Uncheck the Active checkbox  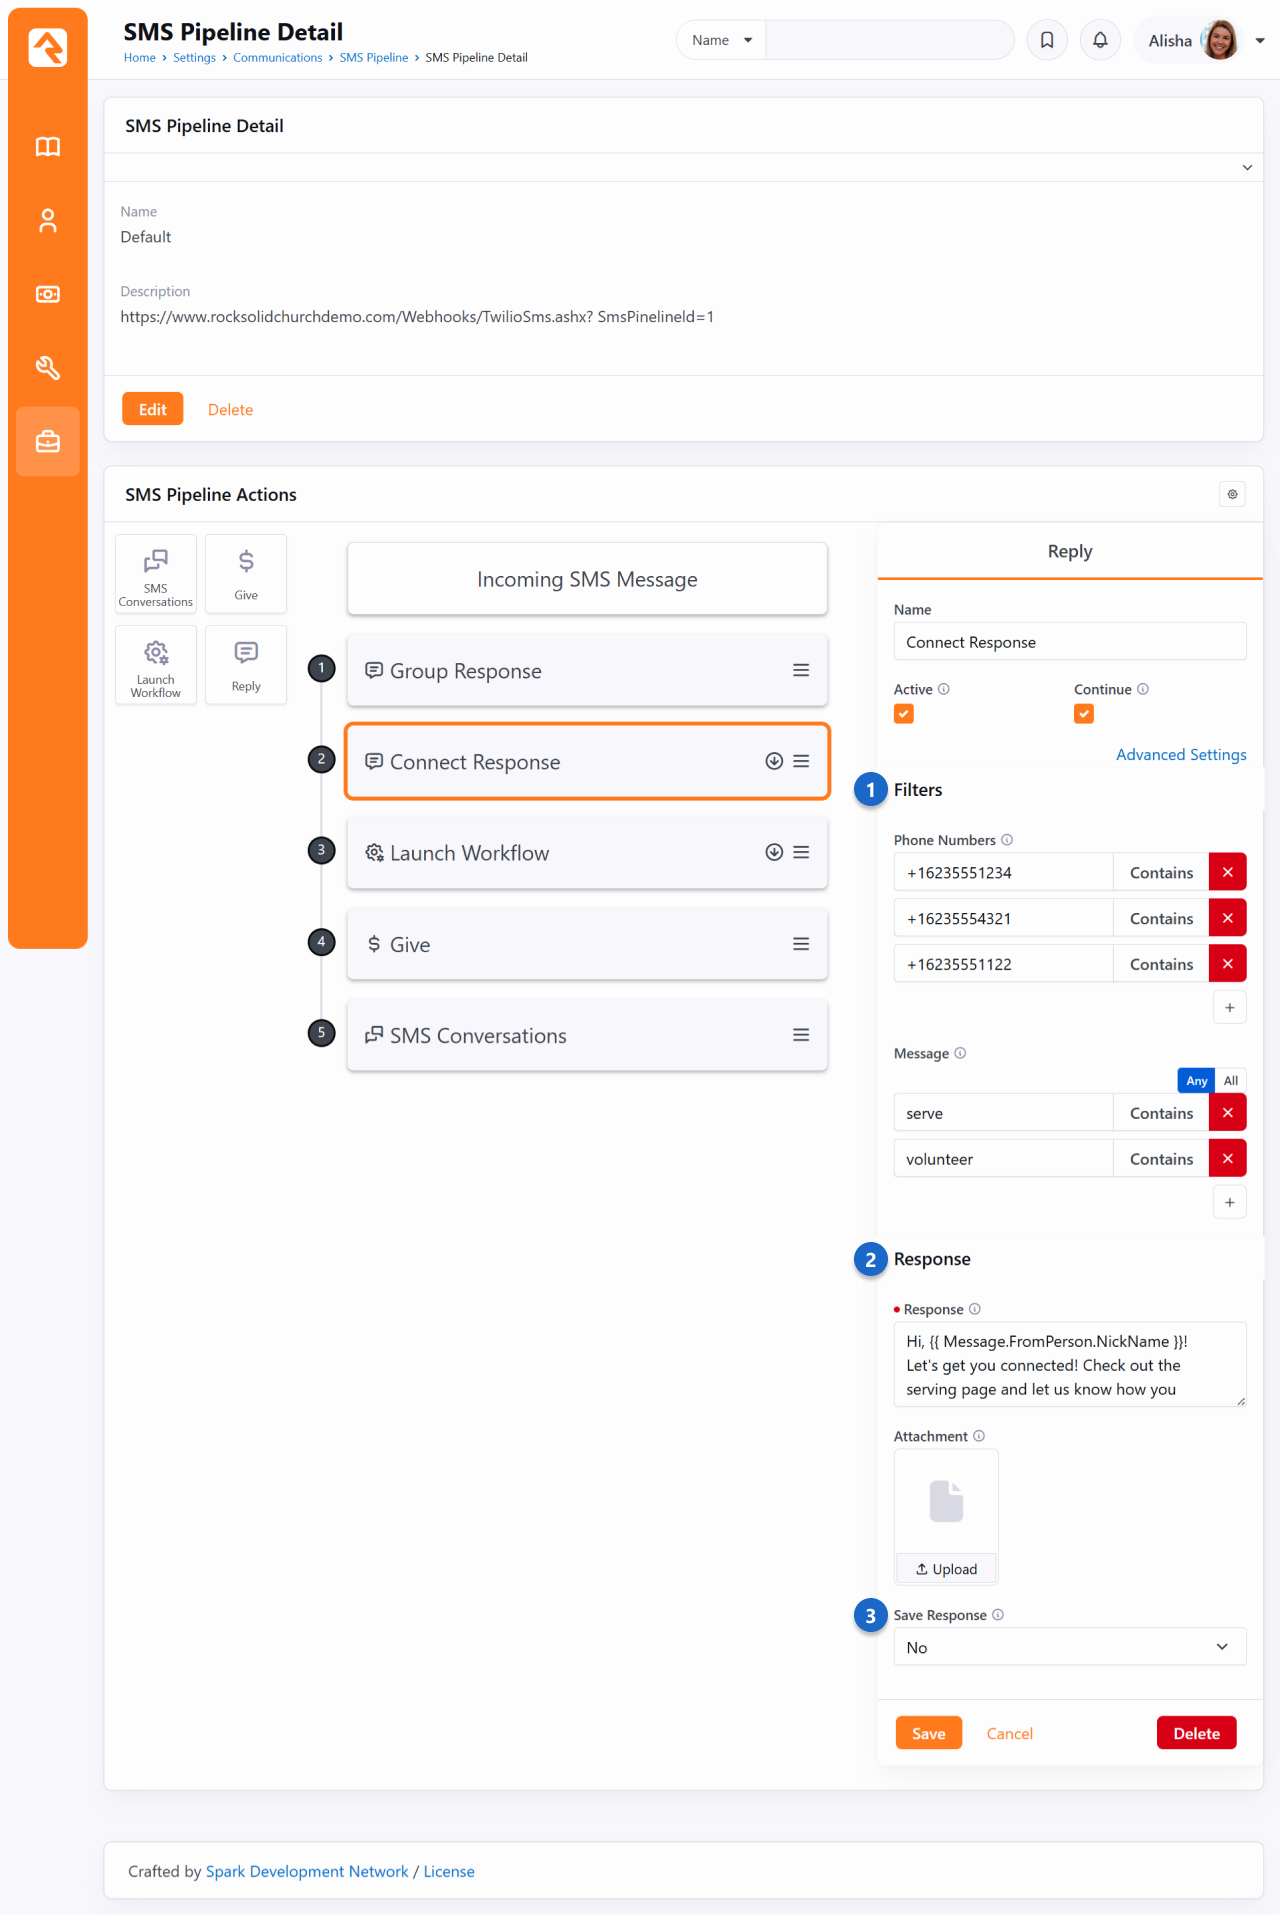904,714
